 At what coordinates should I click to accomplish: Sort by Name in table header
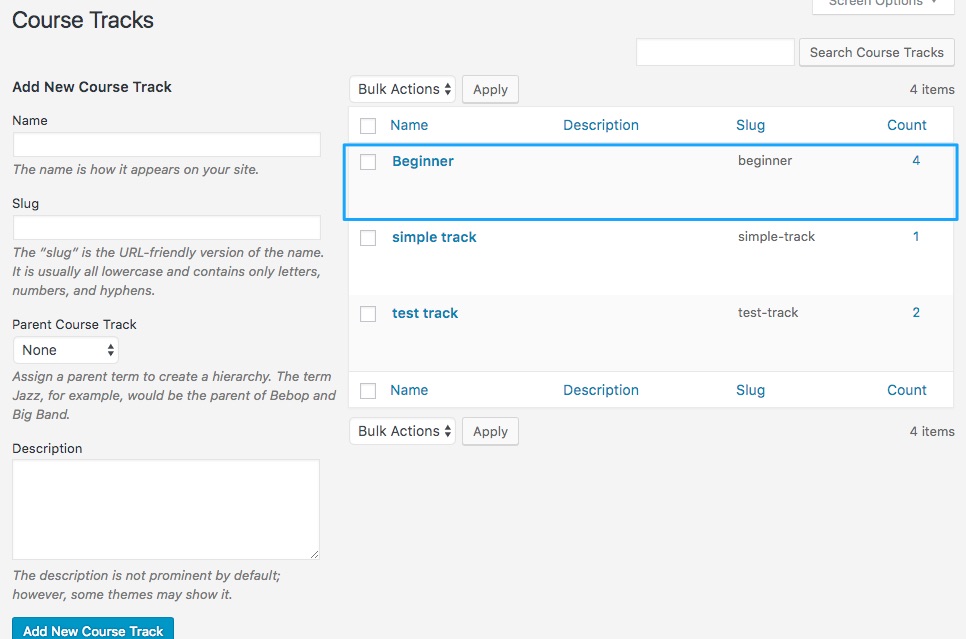409,125
